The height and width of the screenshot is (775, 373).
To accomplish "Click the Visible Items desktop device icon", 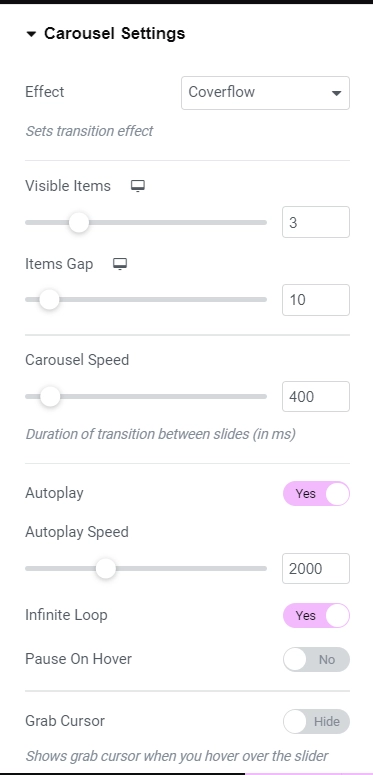I will [138, 186].
